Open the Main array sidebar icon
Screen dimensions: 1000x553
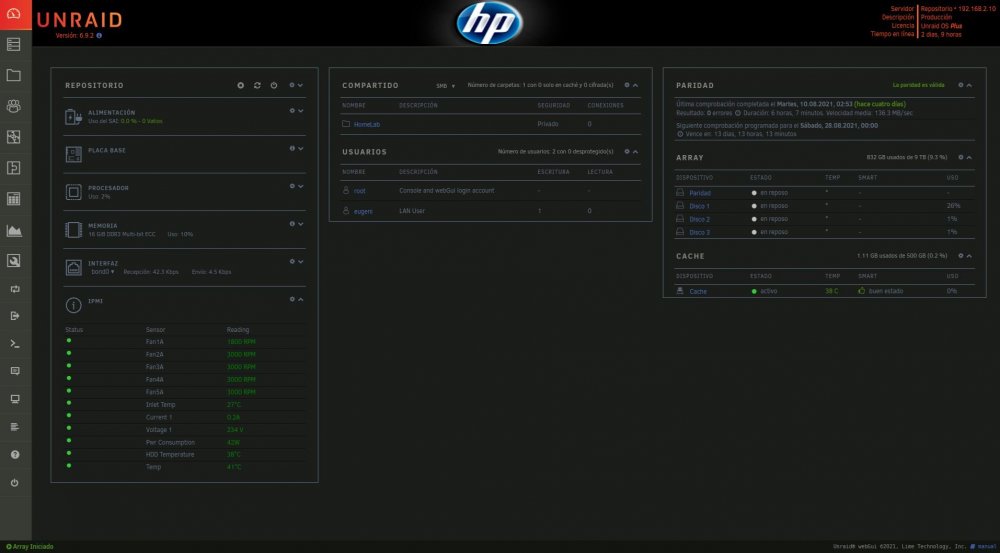coord(13,45)
